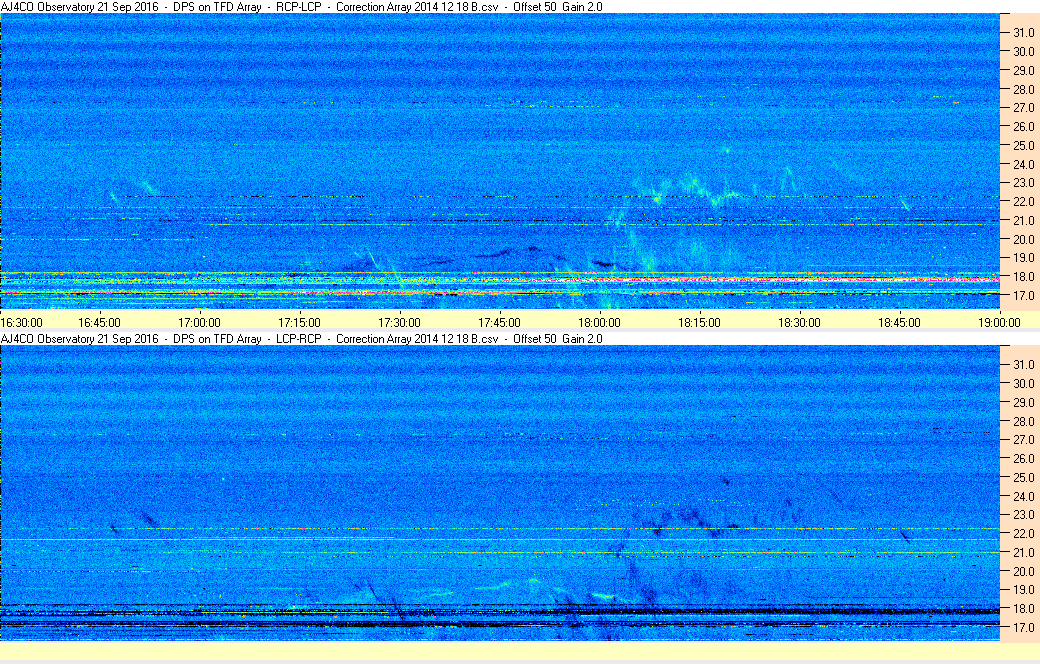Click 19.0 frequency label in RCP-LCP plot
This screenshot has height=664, width=1040.
pyautogui.click(x=1023, y=257)
